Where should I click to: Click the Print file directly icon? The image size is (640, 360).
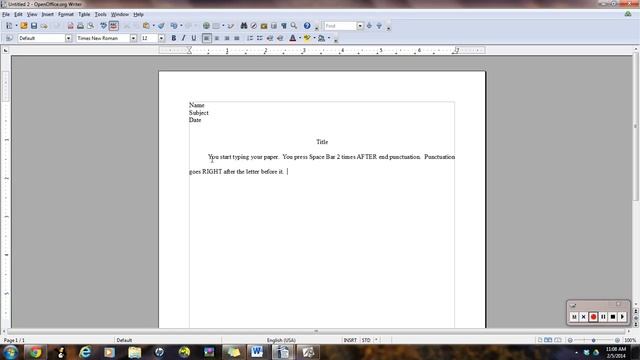80,26
